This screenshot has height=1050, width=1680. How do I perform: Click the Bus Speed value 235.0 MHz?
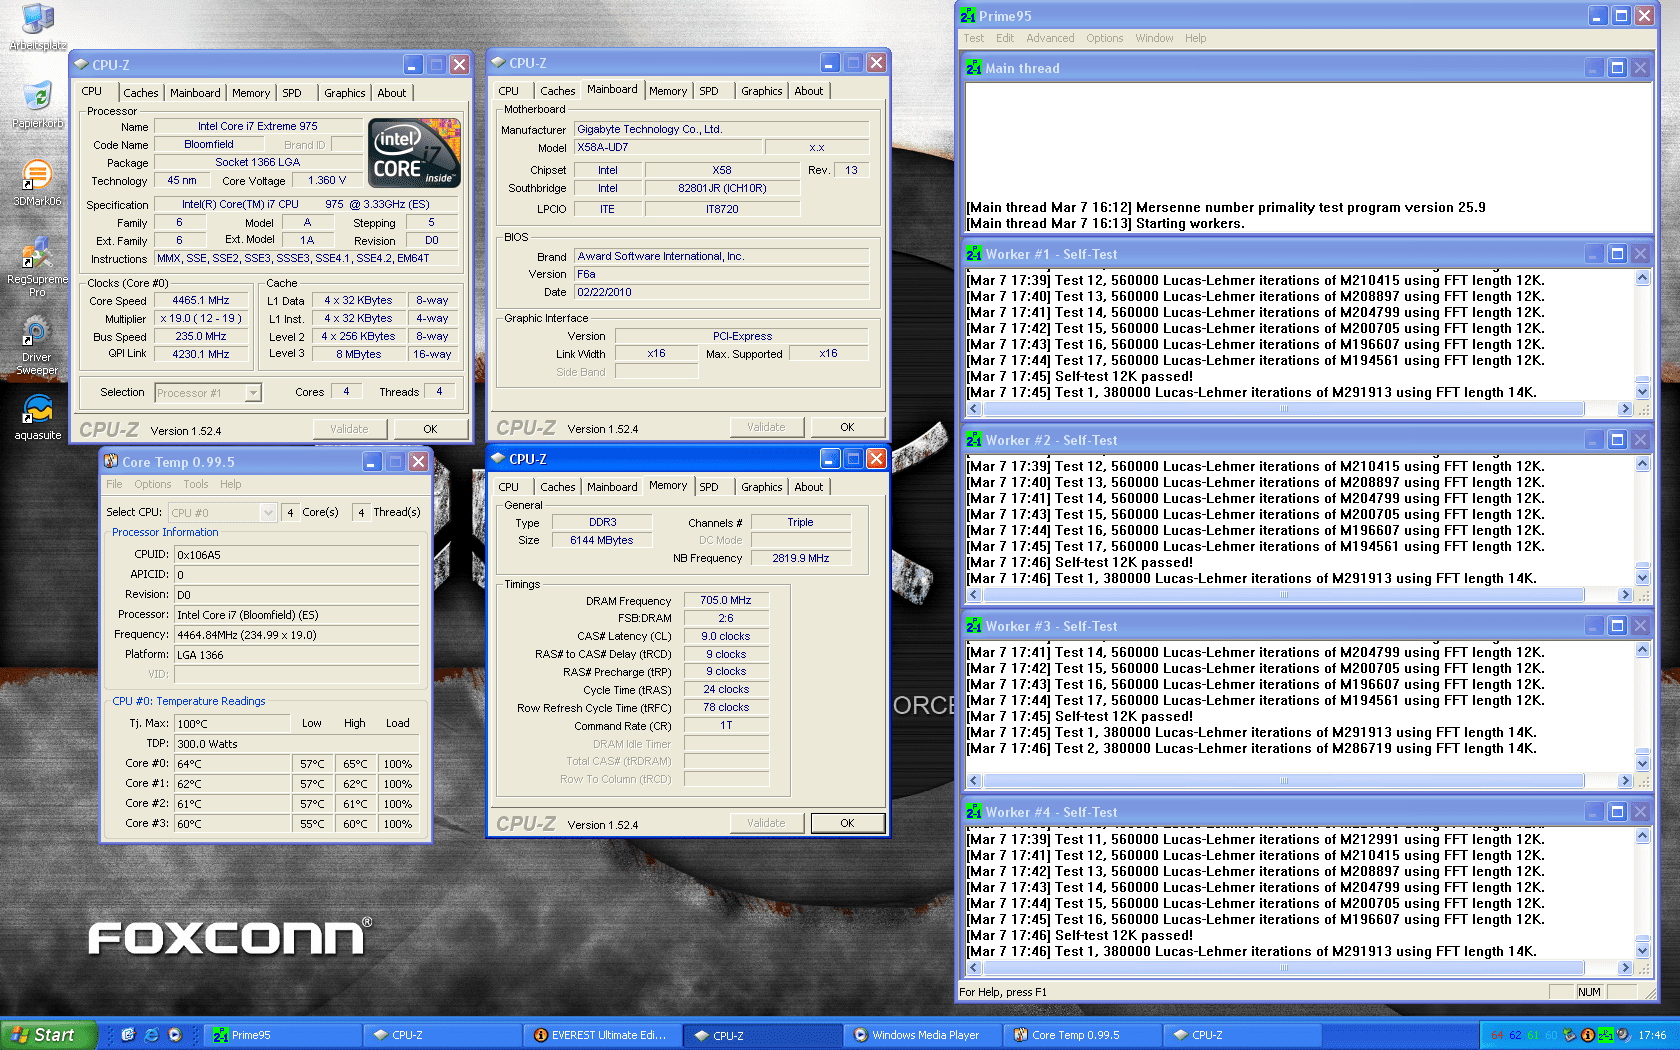click(x=200, y=336)
